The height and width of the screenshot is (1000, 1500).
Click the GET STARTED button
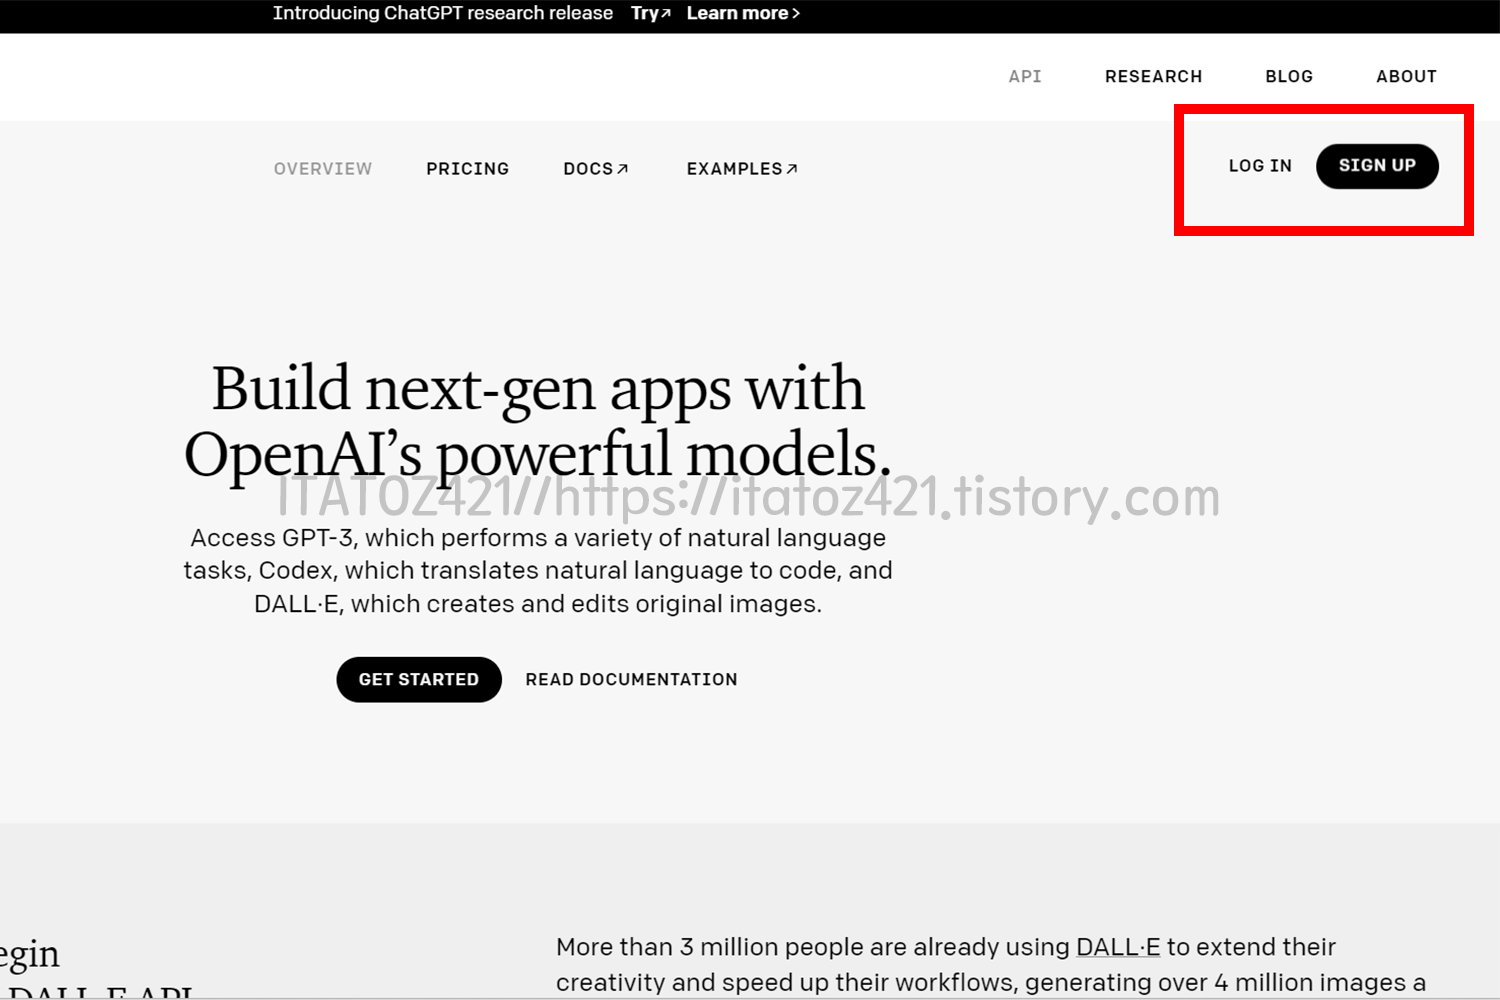pyautogui.click(x=419, y=680)
